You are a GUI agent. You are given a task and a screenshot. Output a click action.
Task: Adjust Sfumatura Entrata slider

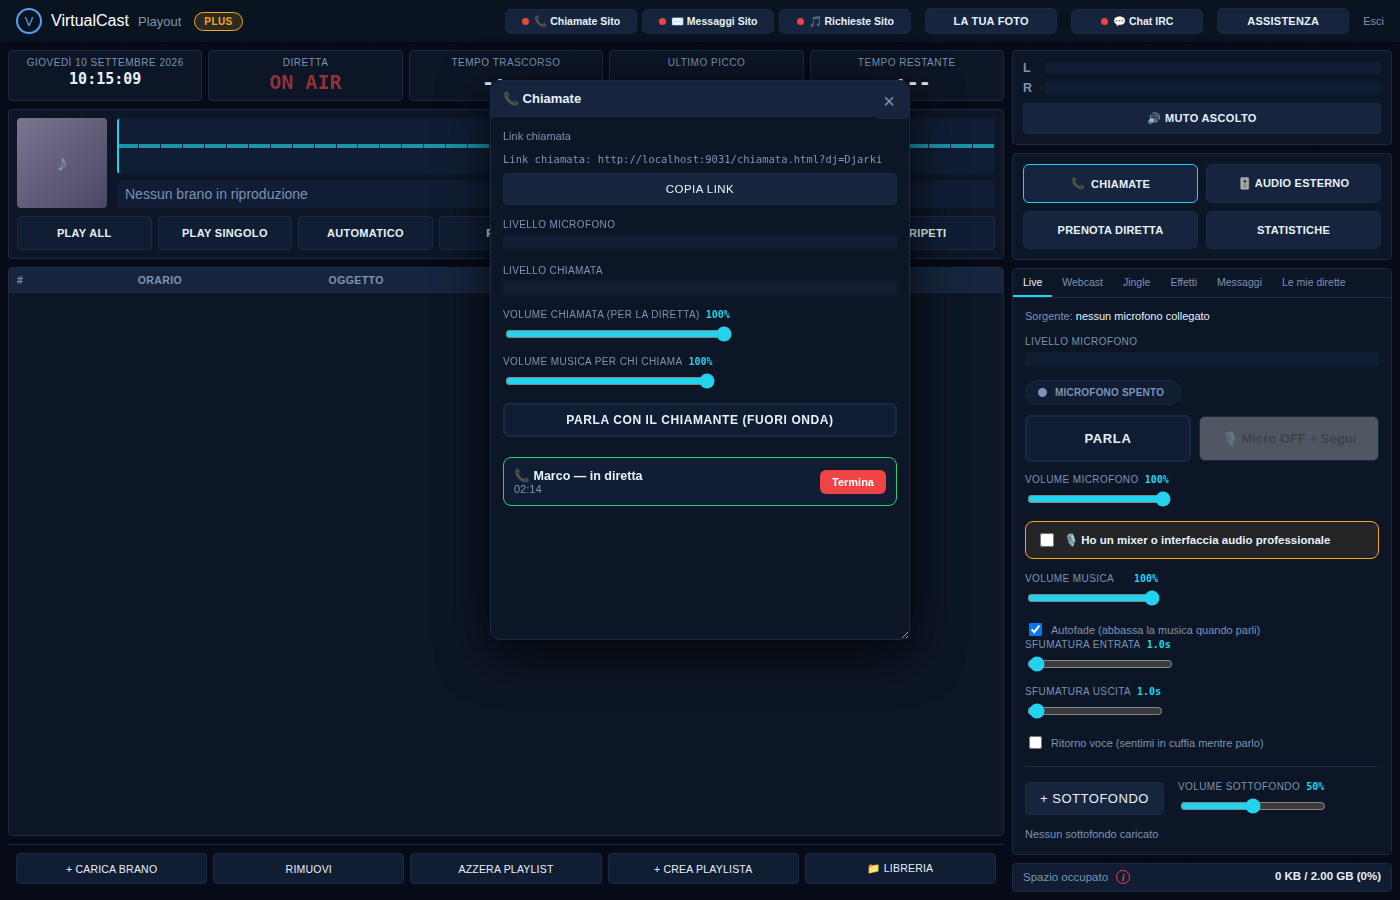tap(1100, 664)
